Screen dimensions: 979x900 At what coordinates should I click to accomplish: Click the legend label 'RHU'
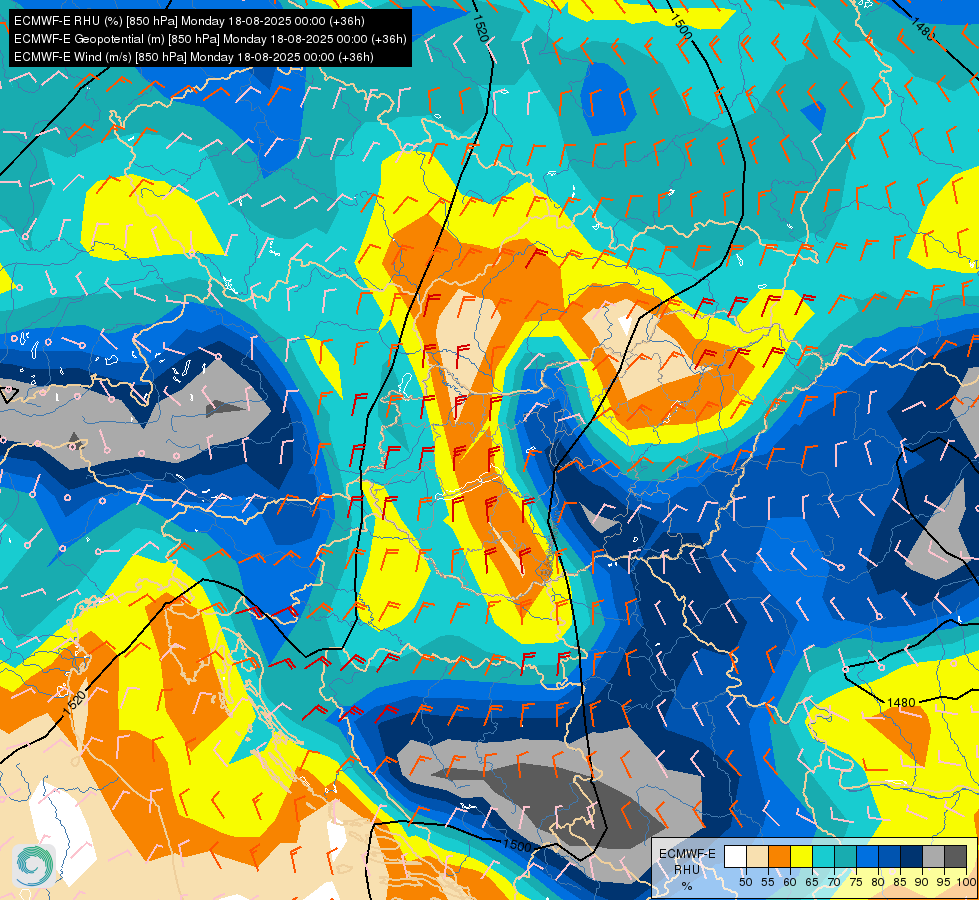pyautogui.click(x=687, y=870)
